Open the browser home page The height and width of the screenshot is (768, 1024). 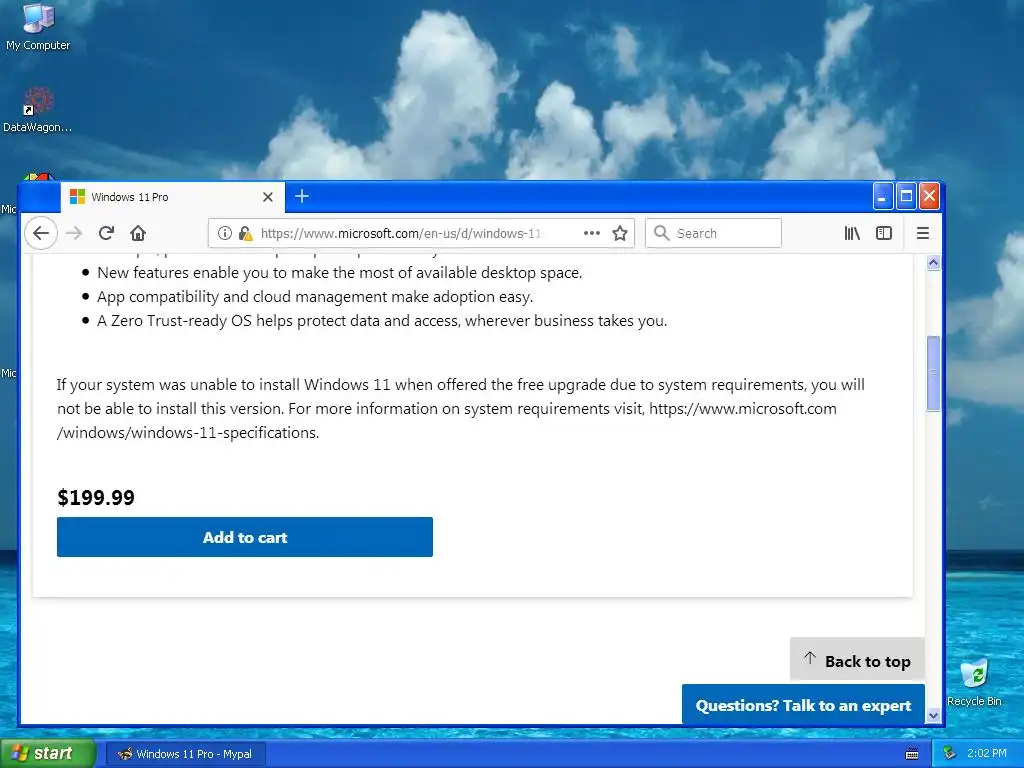[138, 233]
